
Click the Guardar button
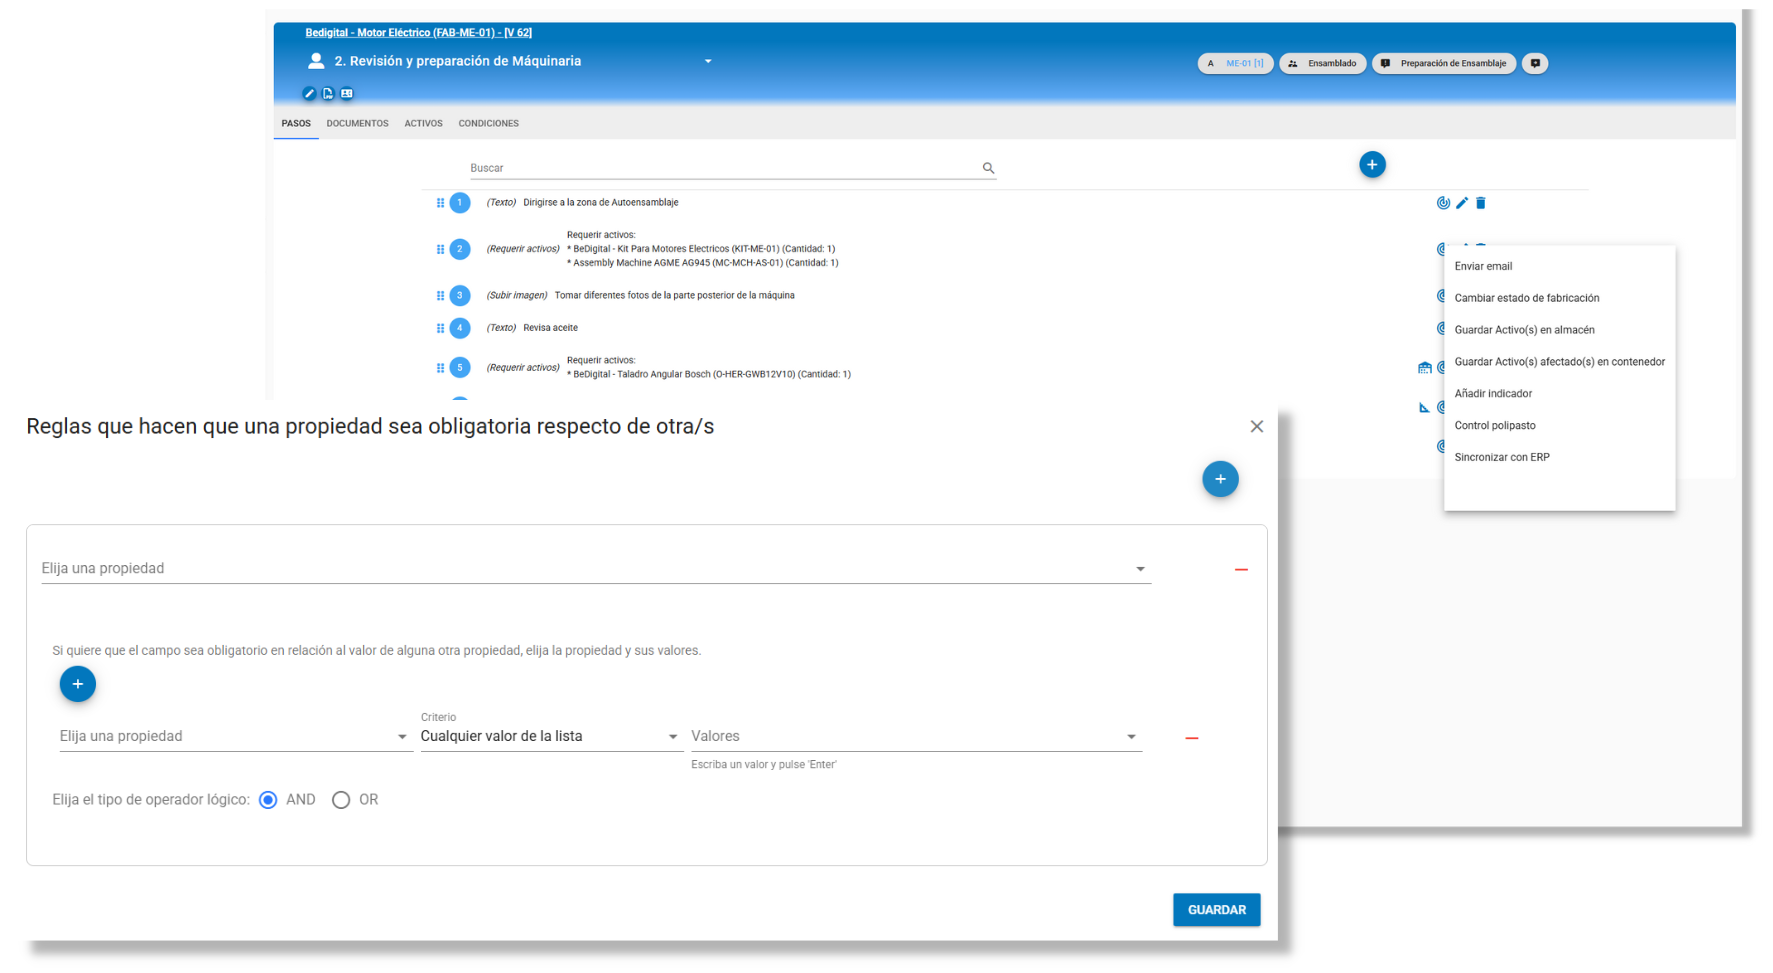1216,910
